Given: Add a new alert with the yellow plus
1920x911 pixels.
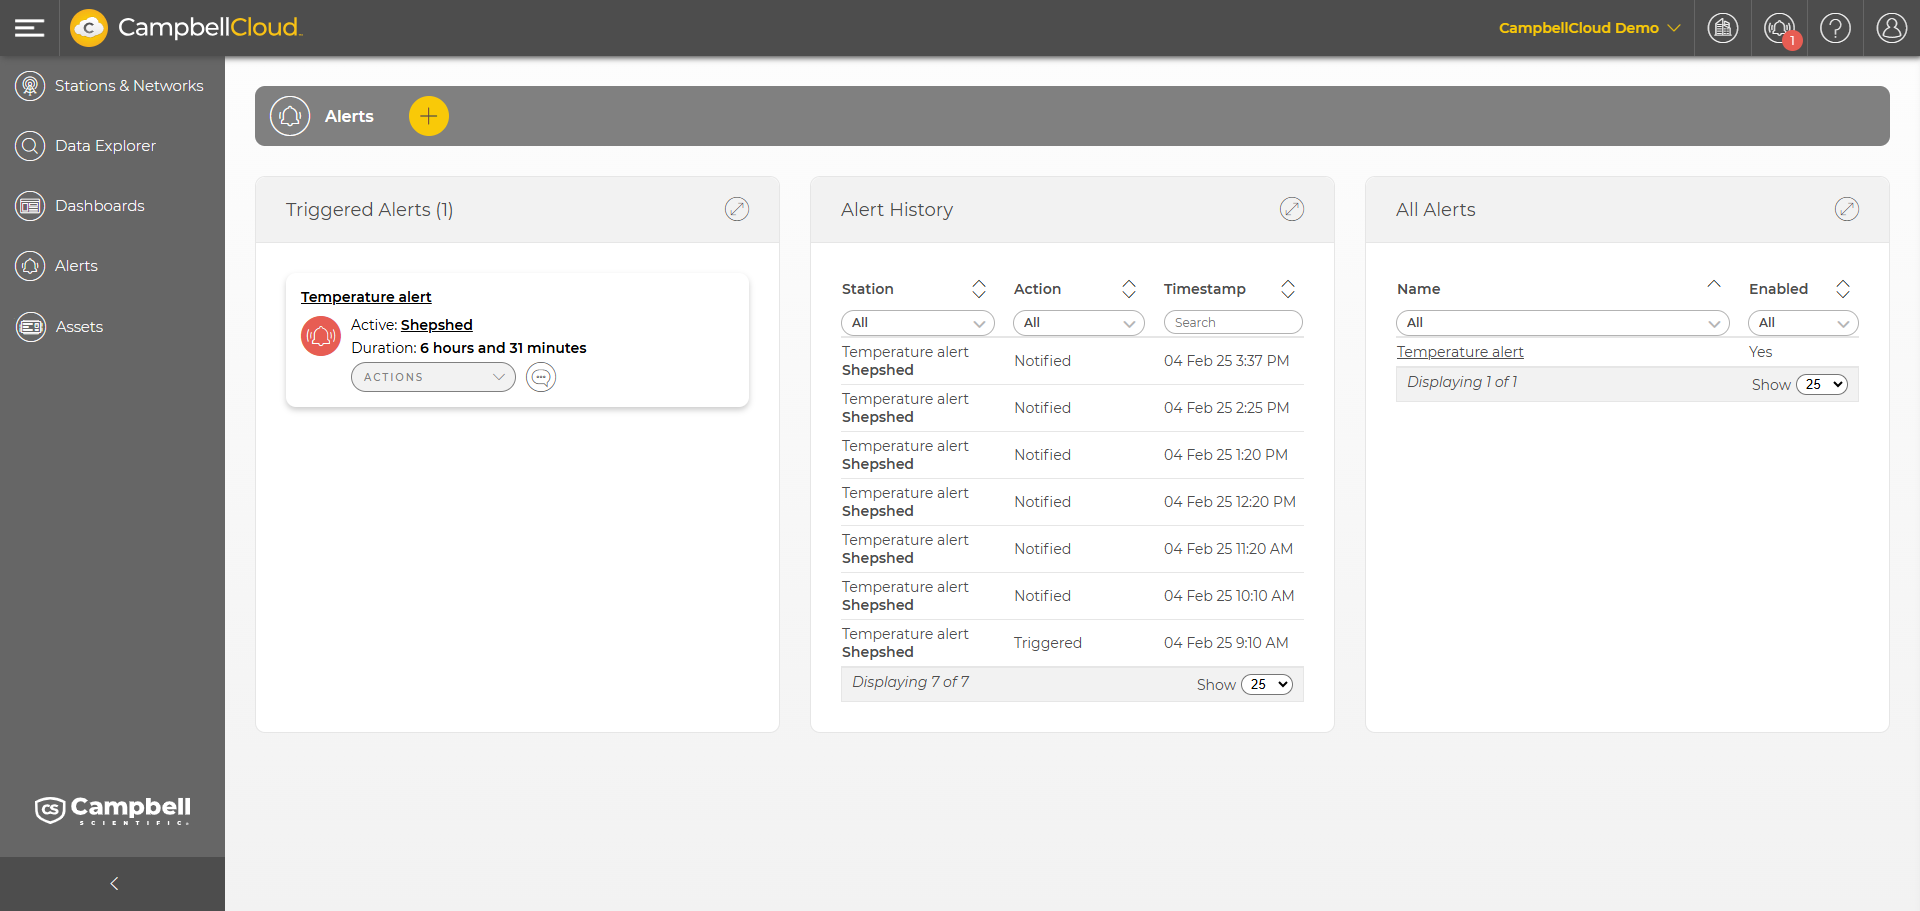Looking at the screenshot, I should [429, 116].
